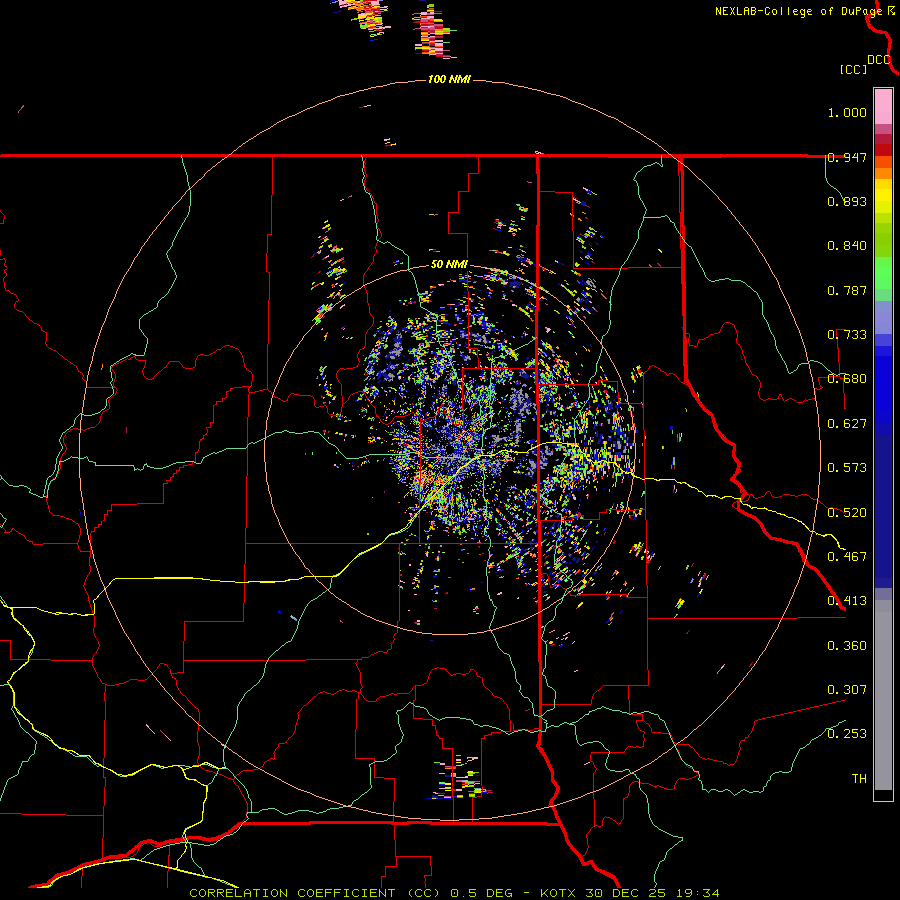
Task: Select the 0.627 scale value
Action: (x=847, y=424)
